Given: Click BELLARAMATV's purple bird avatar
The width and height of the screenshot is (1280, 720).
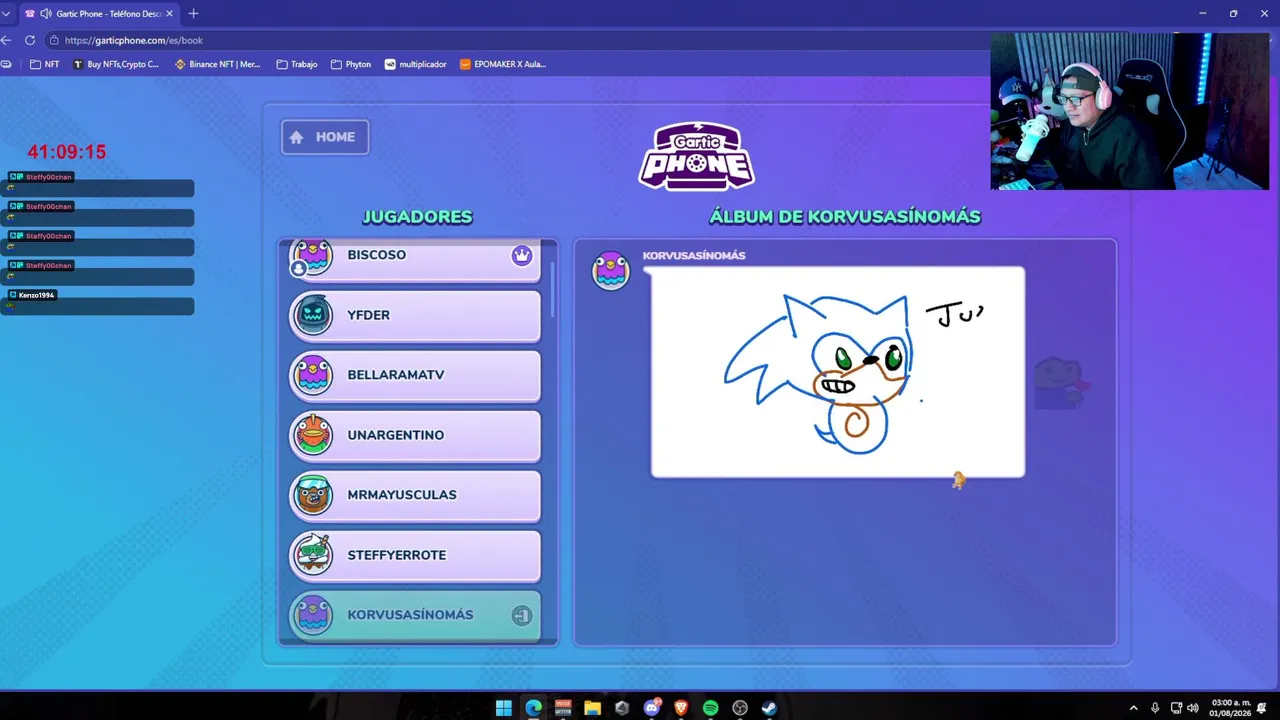Looking at the screenshot, I should click(x=313, y=376).
